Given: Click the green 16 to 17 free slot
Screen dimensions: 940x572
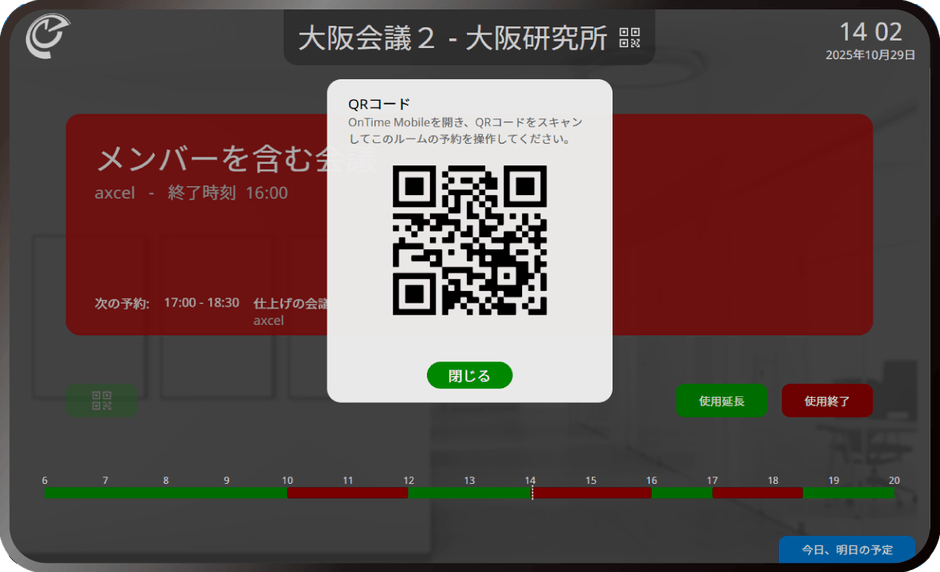Looking at the screenshot, I should [682, 493].
